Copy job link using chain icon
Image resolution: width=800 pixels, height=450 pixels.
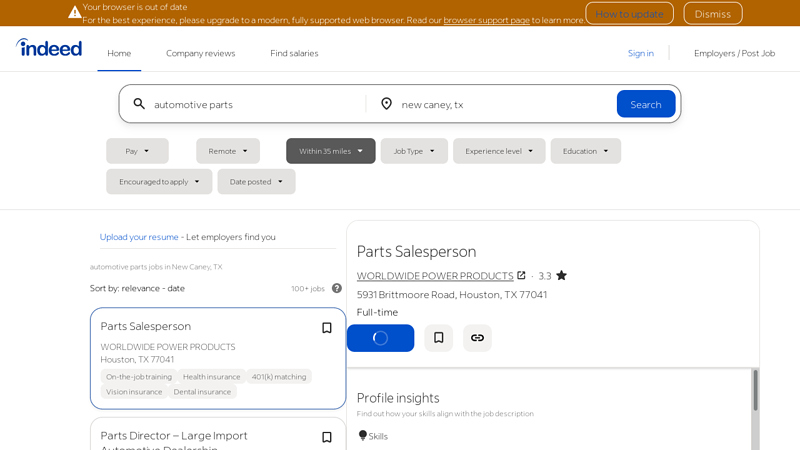tap(477, 338)
